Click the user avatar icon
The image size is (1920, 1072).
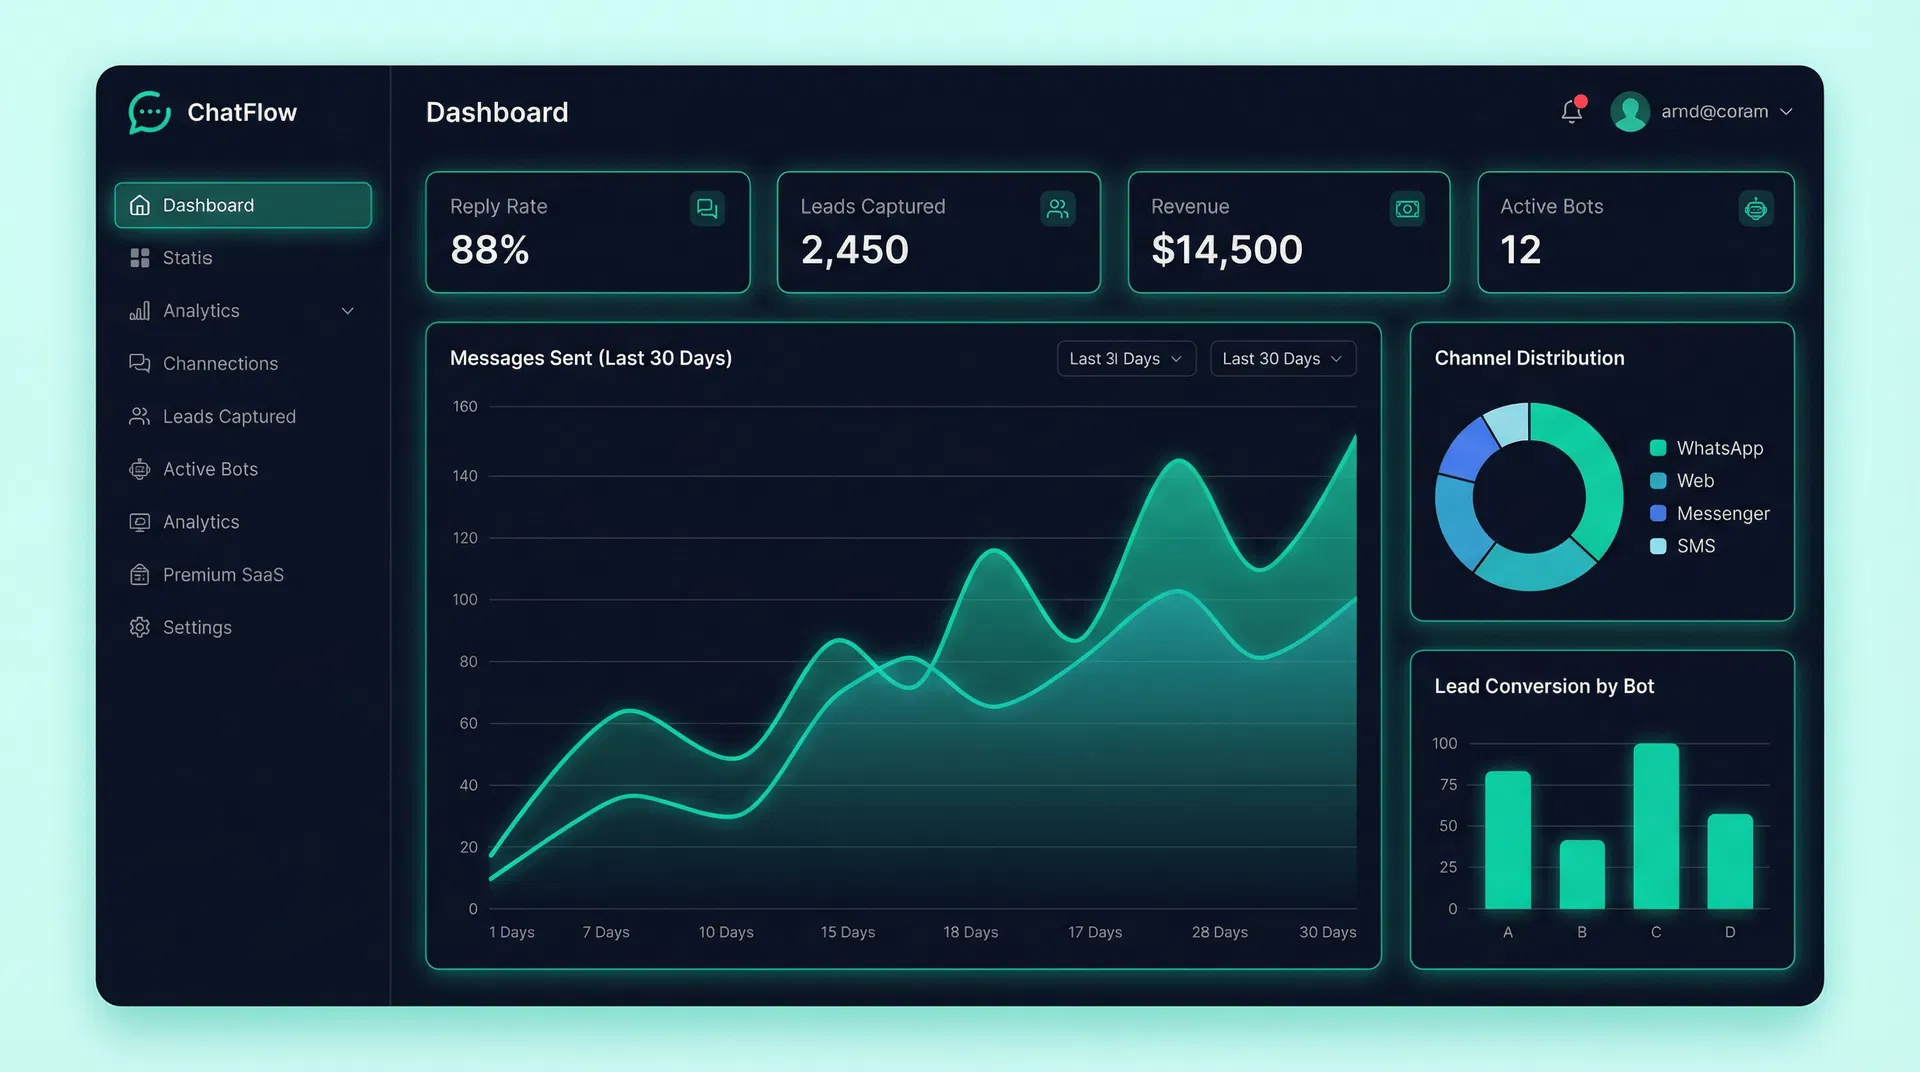point(1630,111)
